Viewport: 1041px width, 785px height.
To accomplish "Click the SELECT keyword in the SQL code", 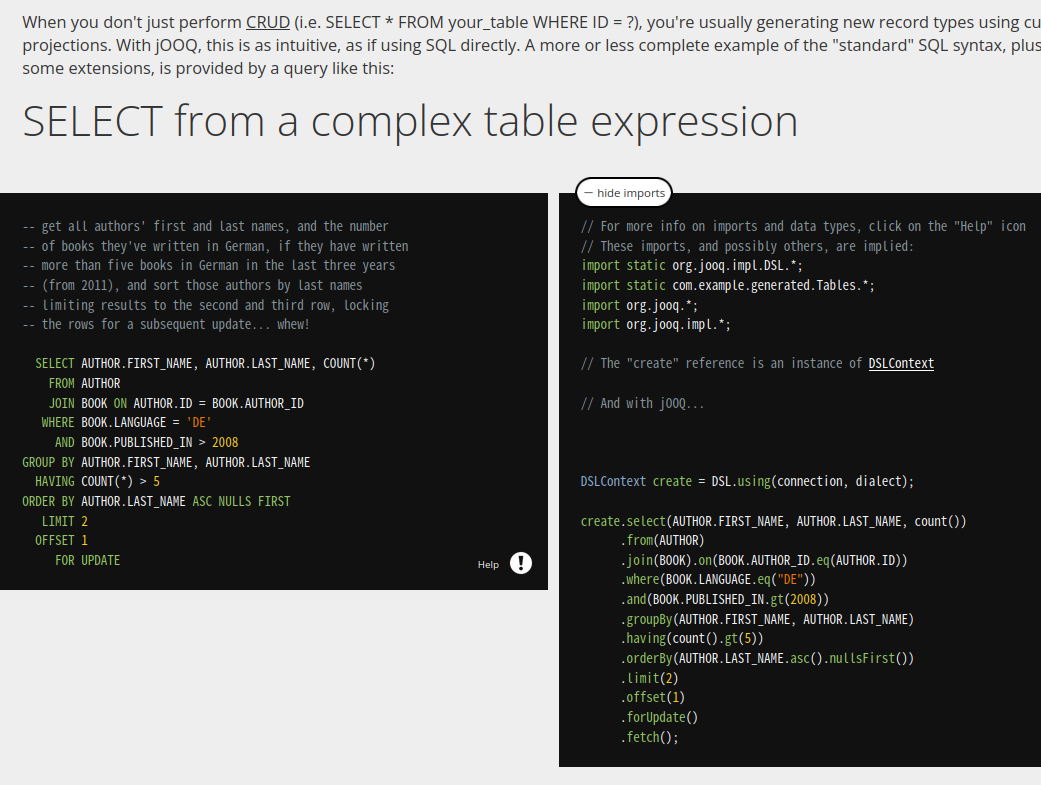I will point(54,363).
